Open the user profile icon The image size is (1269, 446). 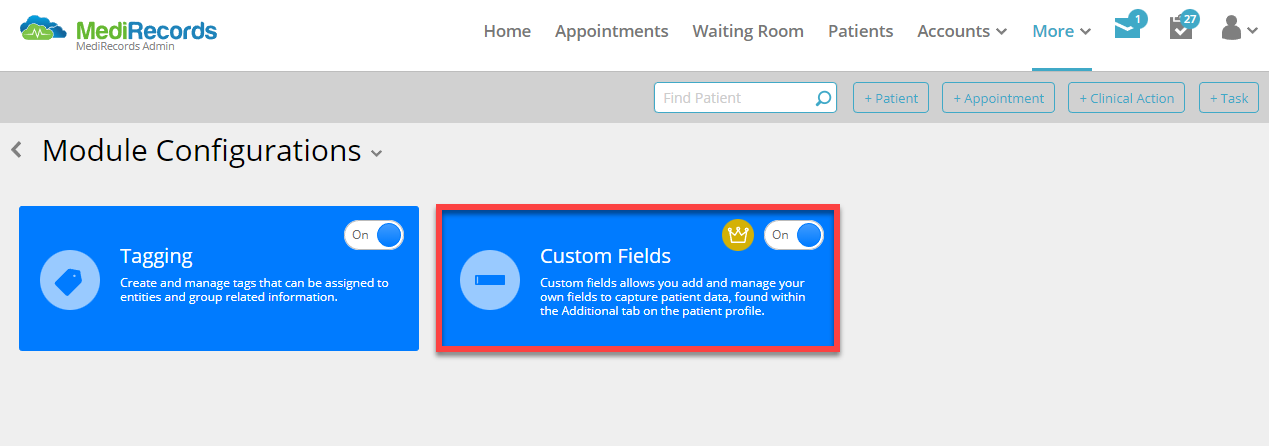1239,28
